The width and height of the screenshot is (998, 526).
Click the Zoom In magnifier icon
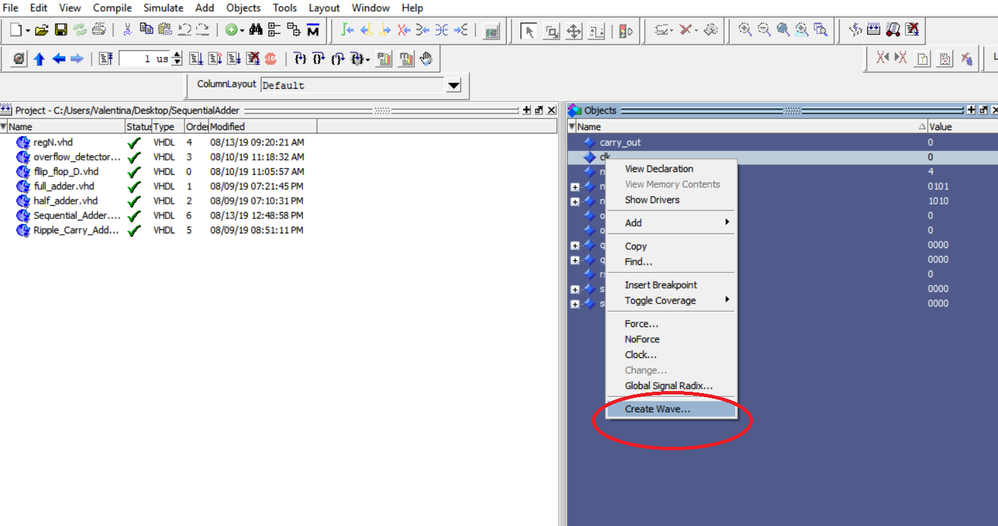[745, 30]
